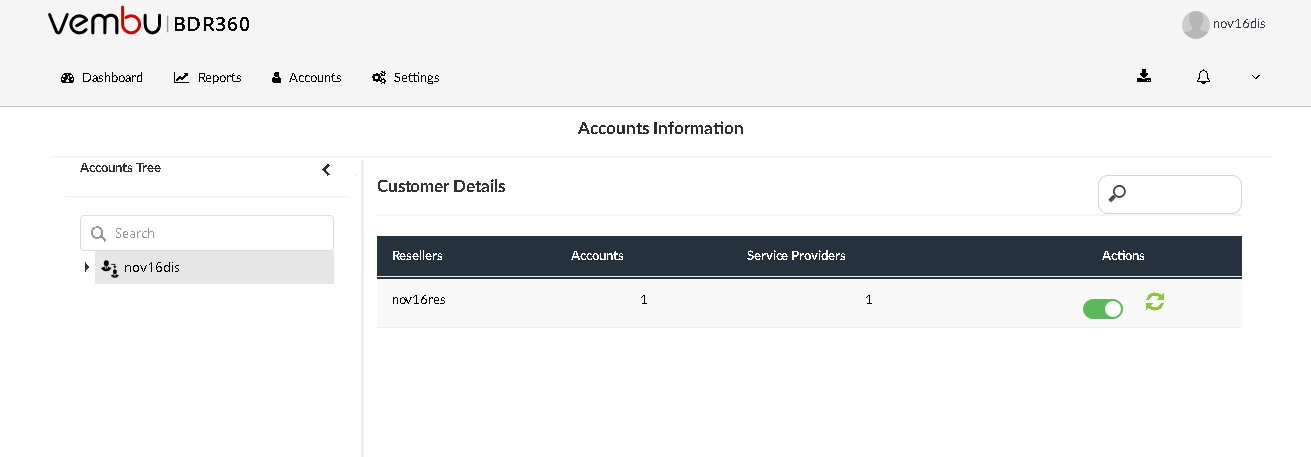Open the Accounts menu
Viewport: 1311px width, 457px height.
(306, 77)
